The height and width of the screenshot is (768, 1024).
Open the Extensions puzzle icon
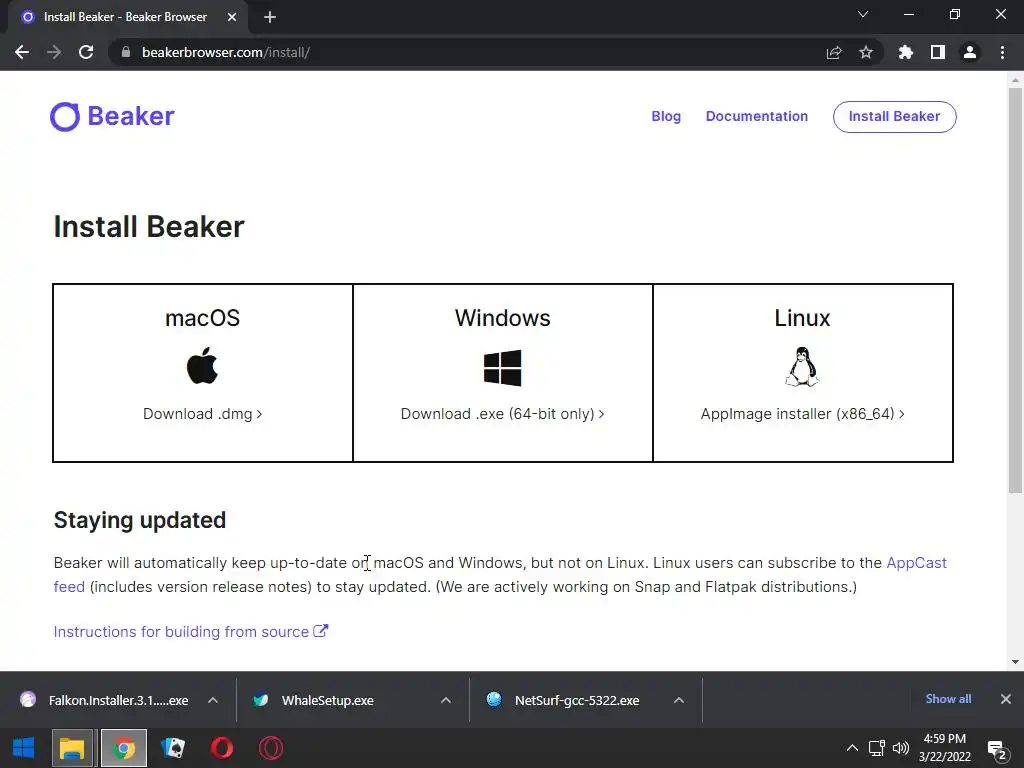[906, 52]
